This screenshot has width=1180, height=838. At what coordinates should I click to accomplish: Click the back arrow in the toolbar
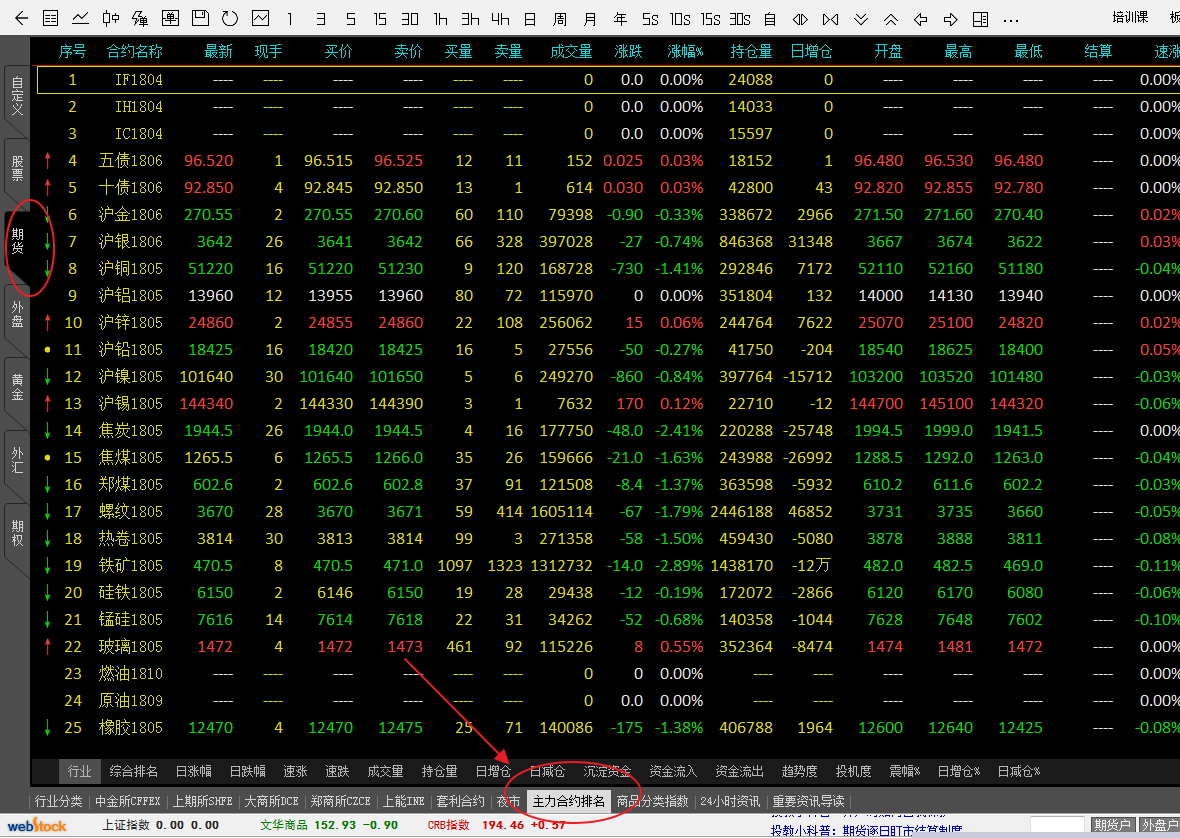point(21,18)
